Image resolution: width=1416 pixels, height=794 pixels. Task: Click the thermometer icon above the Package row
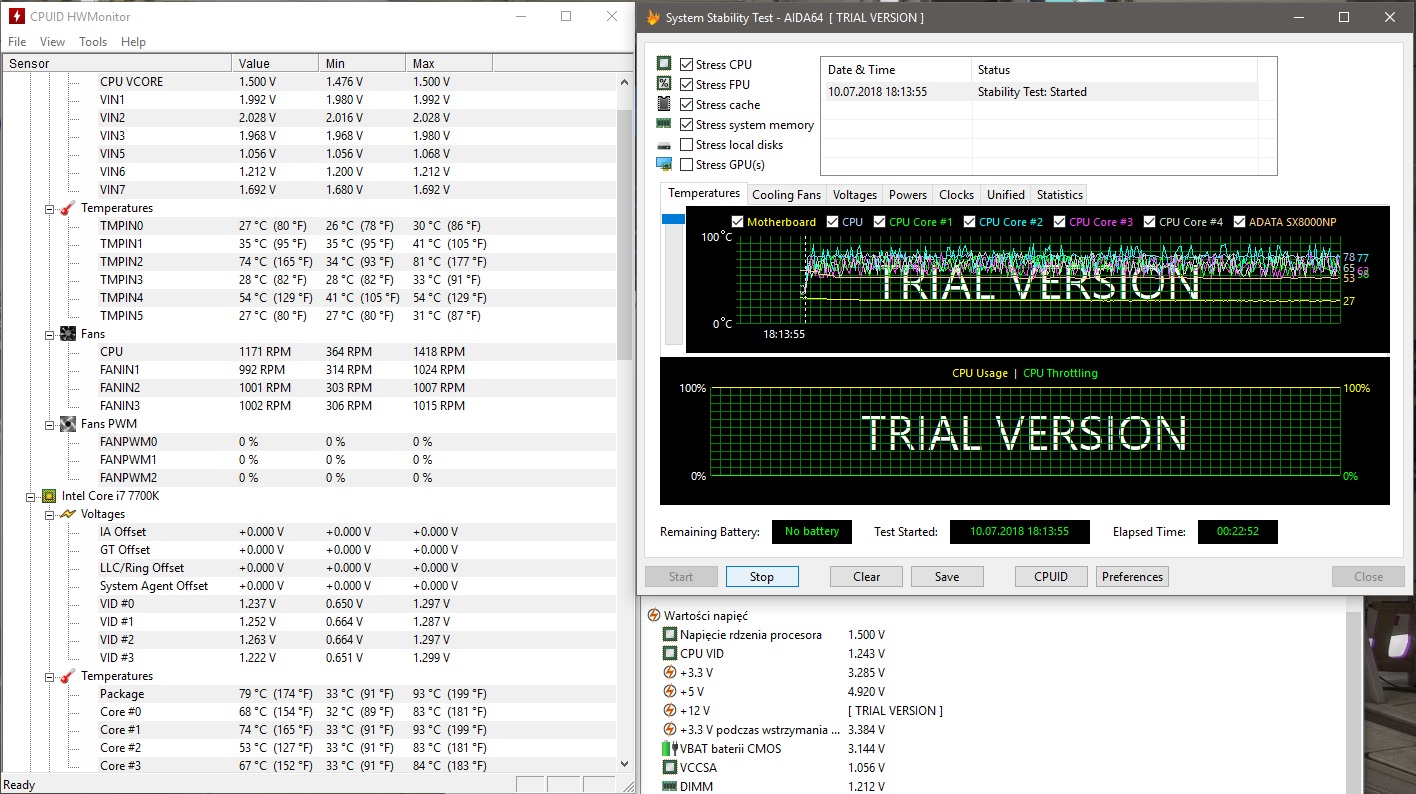(68, 676)
